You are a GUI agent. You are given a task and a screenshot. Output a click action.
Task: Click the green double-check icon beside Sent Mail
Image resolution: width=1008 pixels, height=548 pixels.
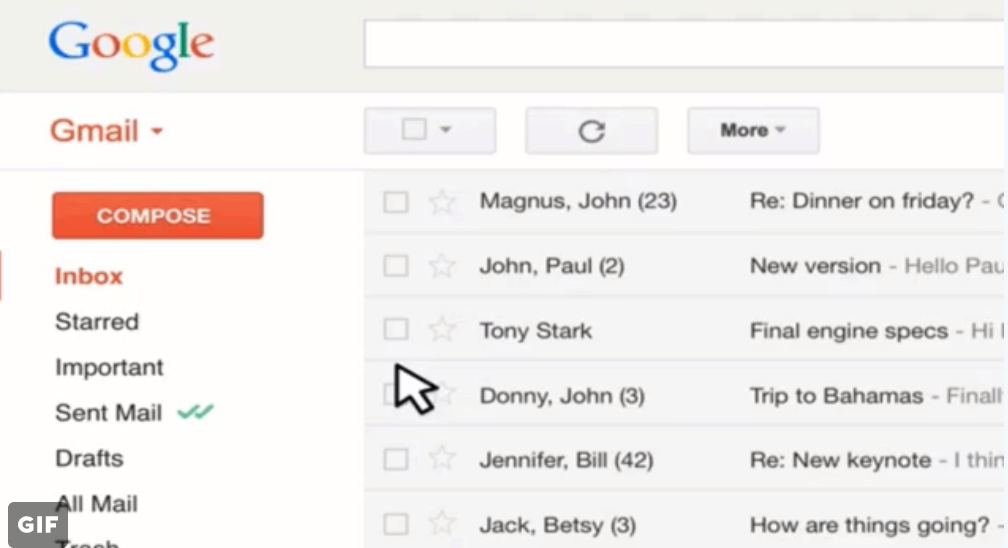pos(195,412)
